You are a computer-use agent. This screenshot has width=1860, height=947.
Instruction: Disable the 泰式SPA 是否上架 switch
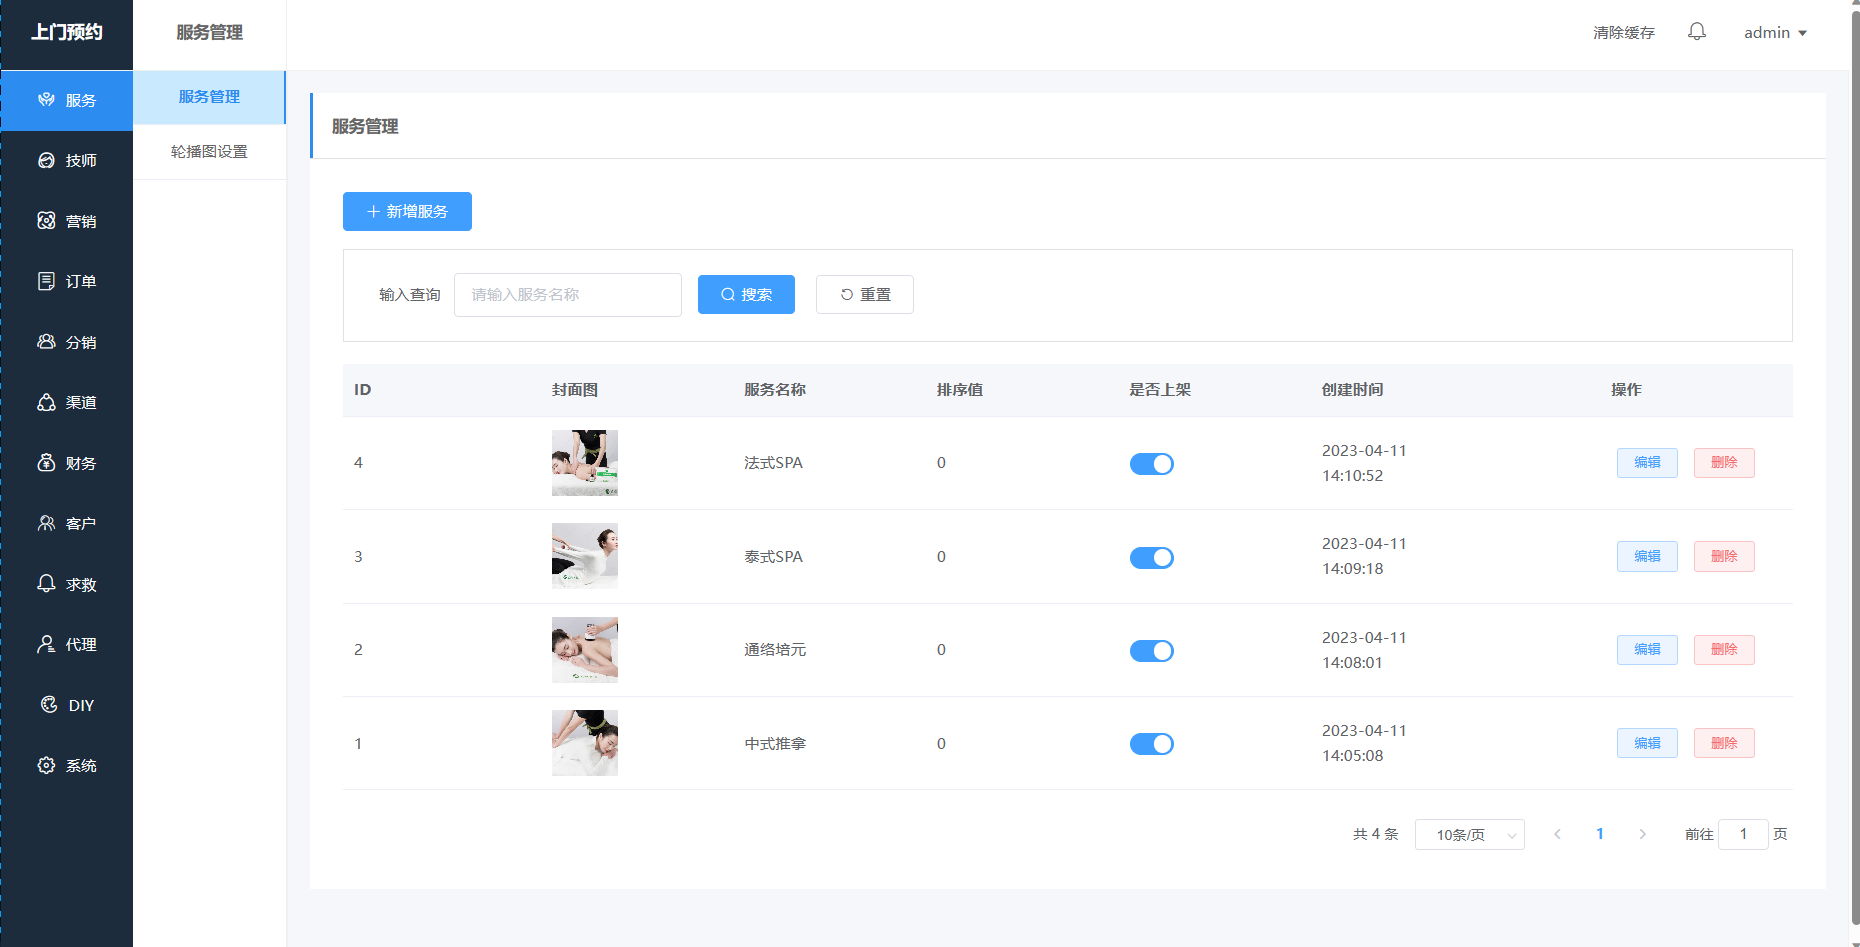(x=1151, y=558)
